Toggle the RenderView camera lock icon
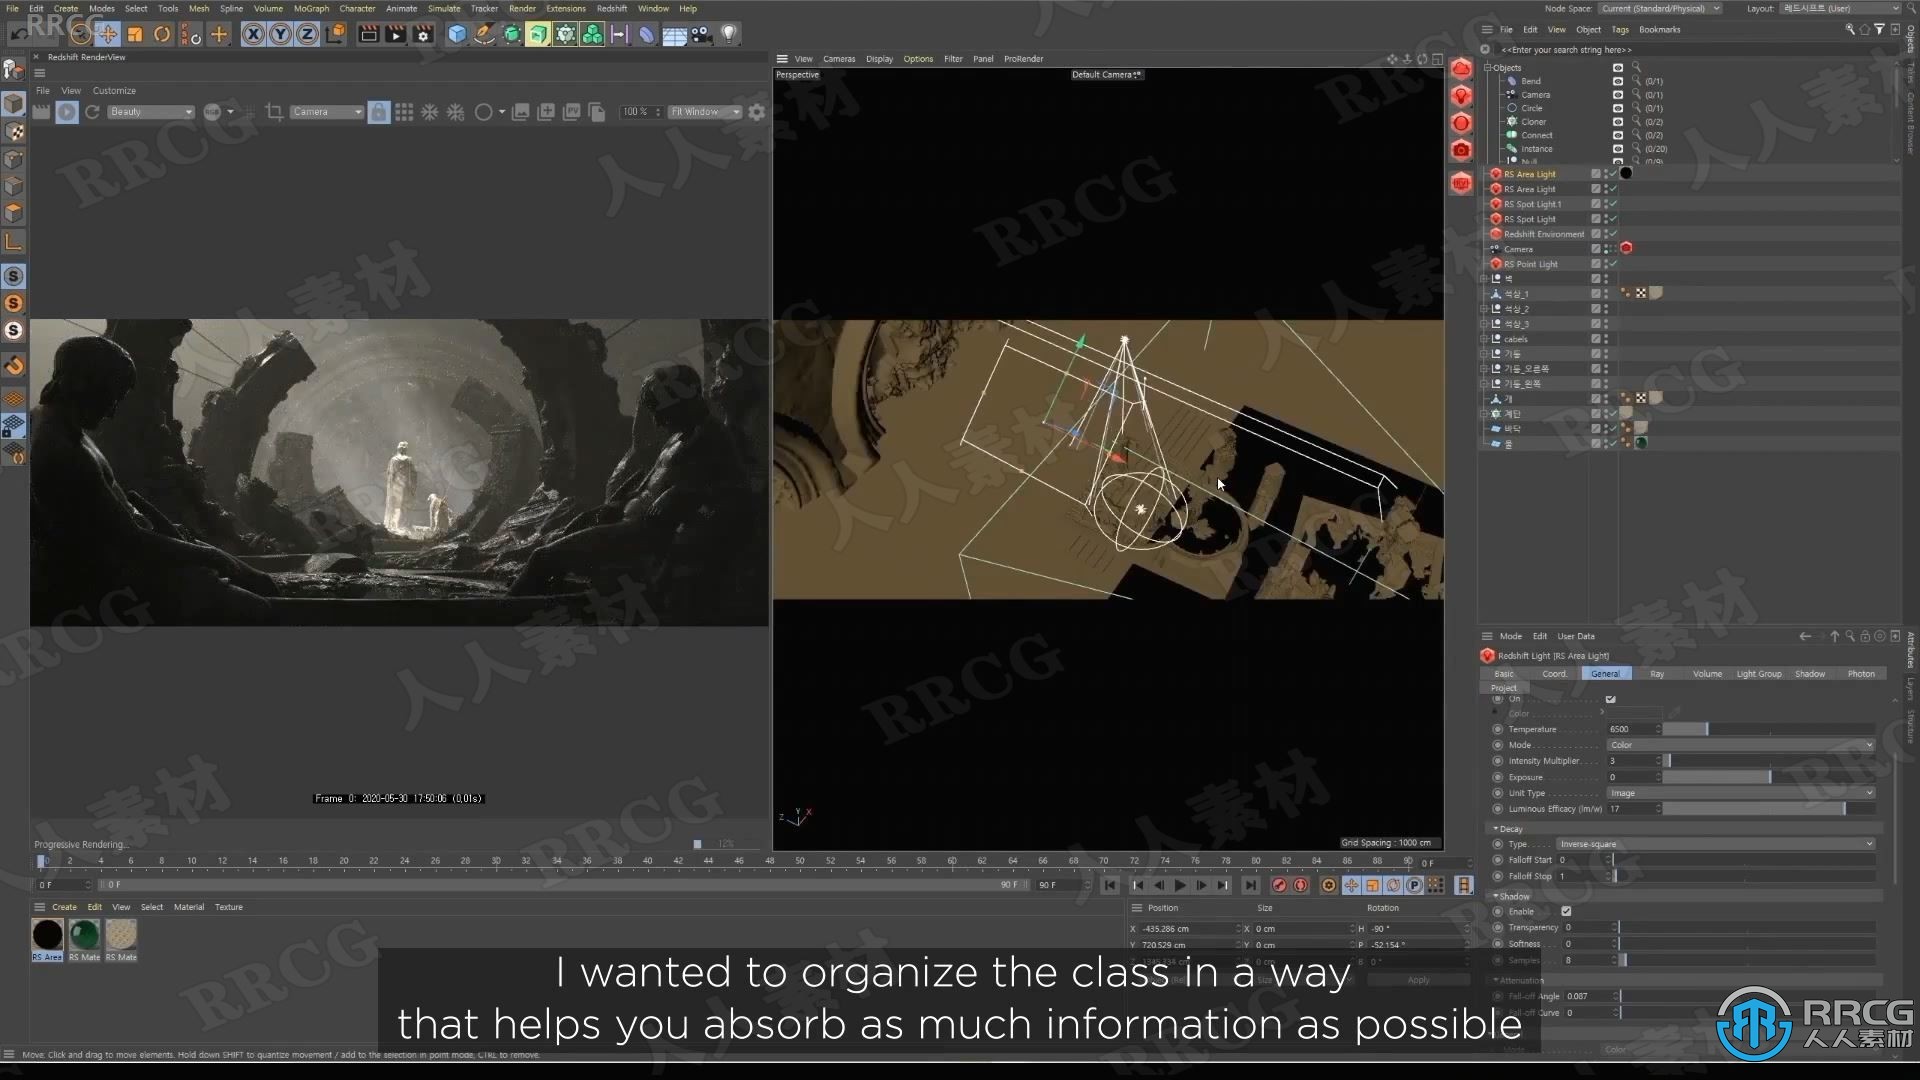 point(378,112)
